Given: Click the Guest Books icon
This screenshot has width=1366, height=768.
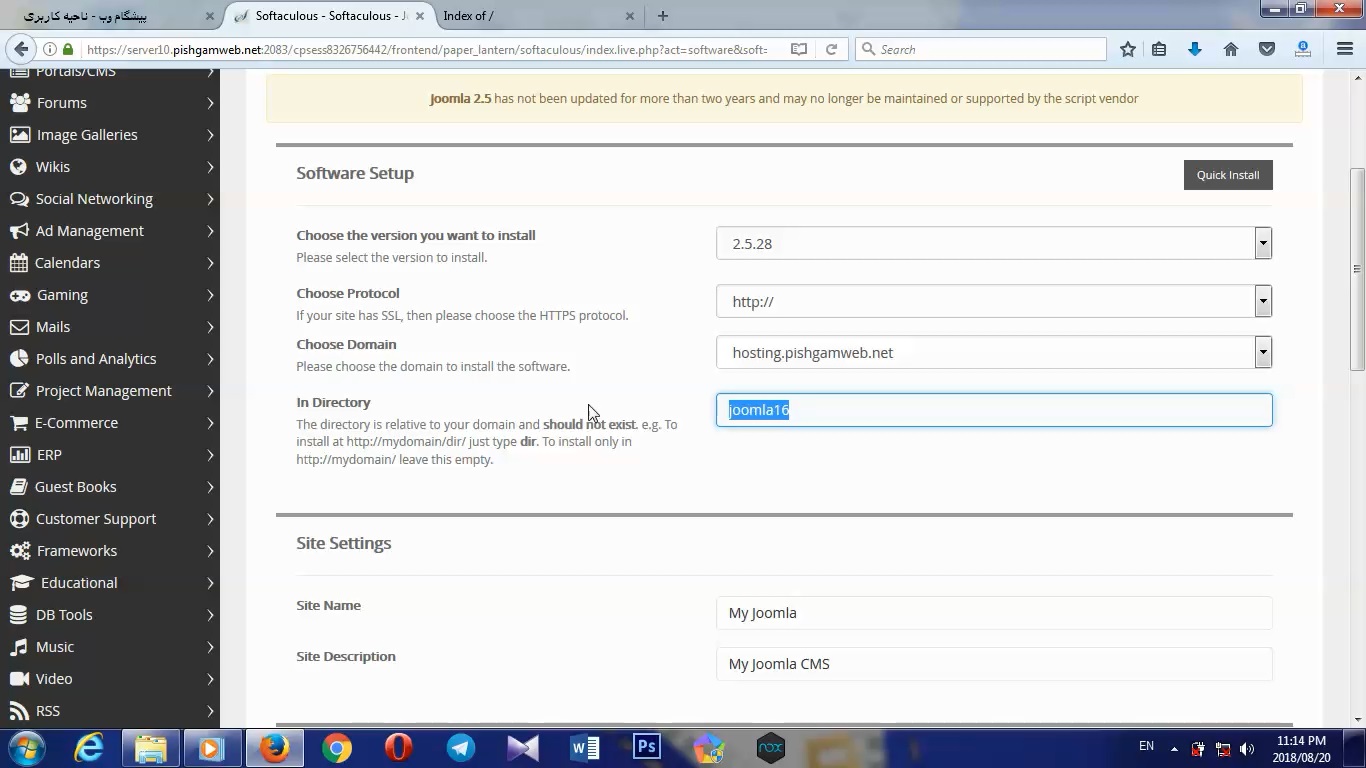Looking at the screenshot, I should 18,487.
